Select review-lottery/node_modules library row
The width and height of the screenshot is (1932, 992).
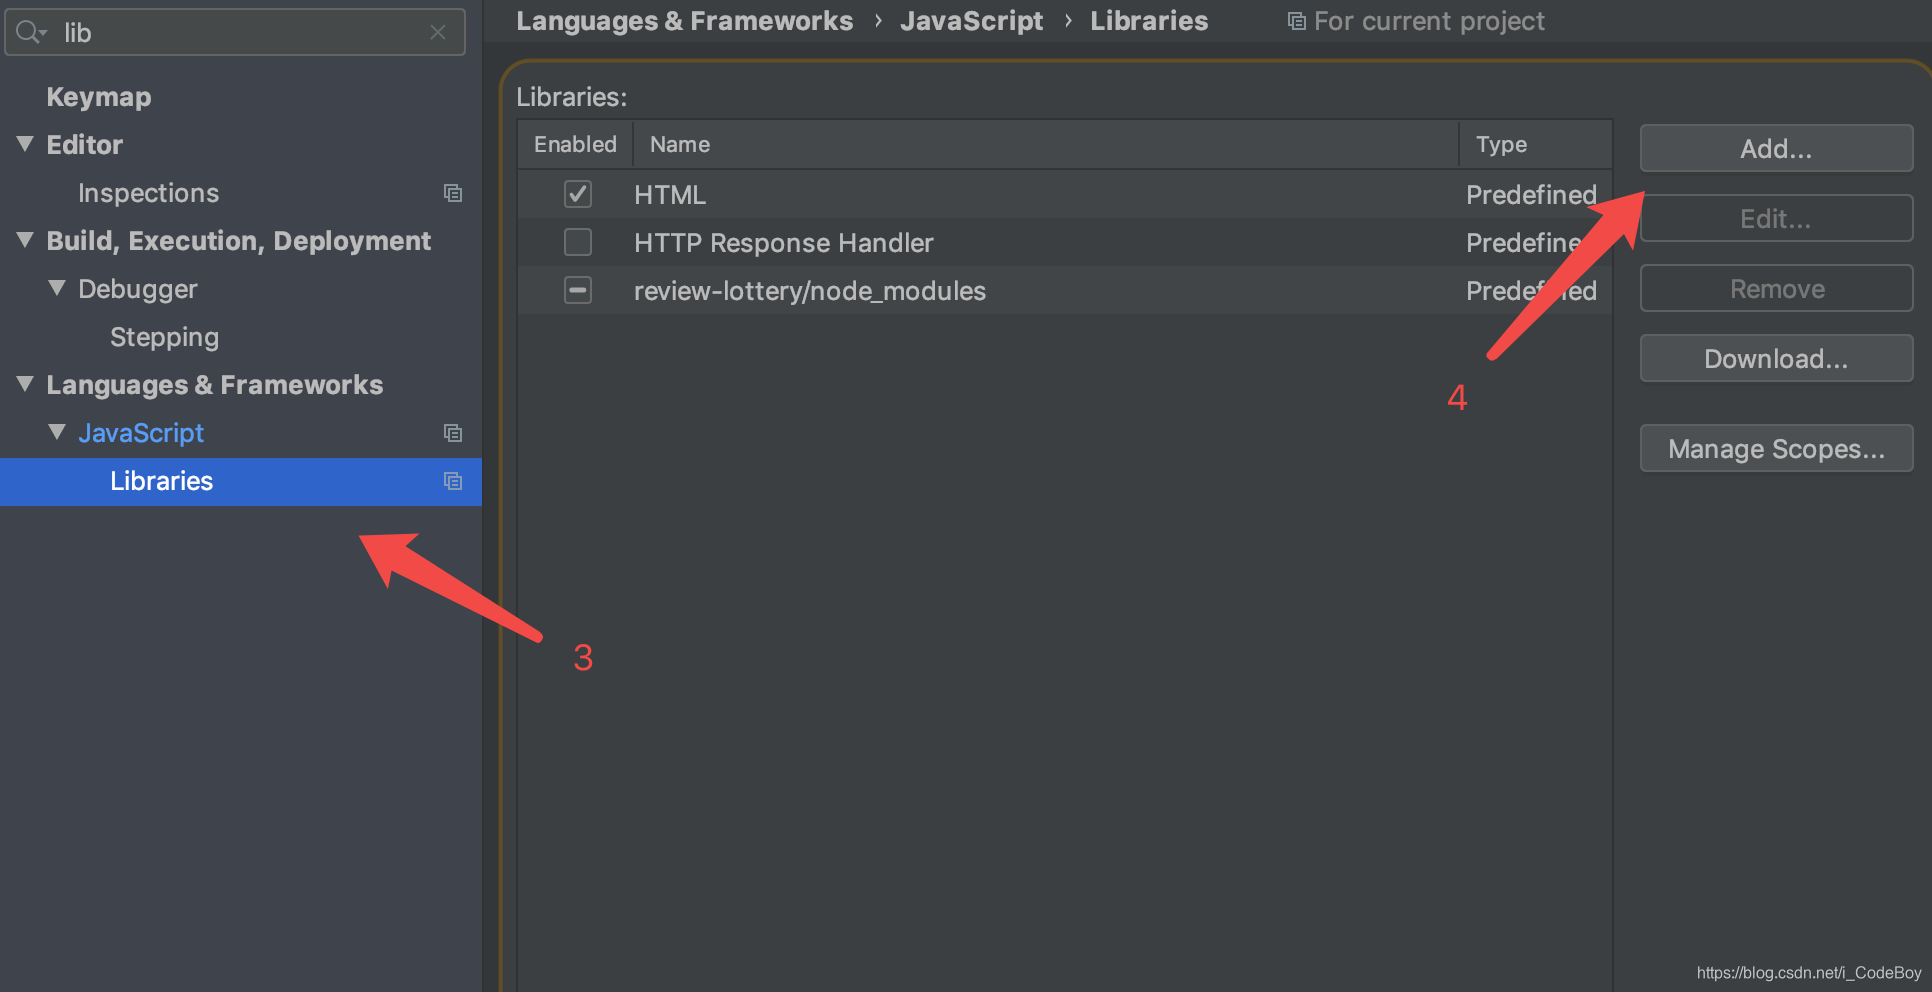(1065, 290)
